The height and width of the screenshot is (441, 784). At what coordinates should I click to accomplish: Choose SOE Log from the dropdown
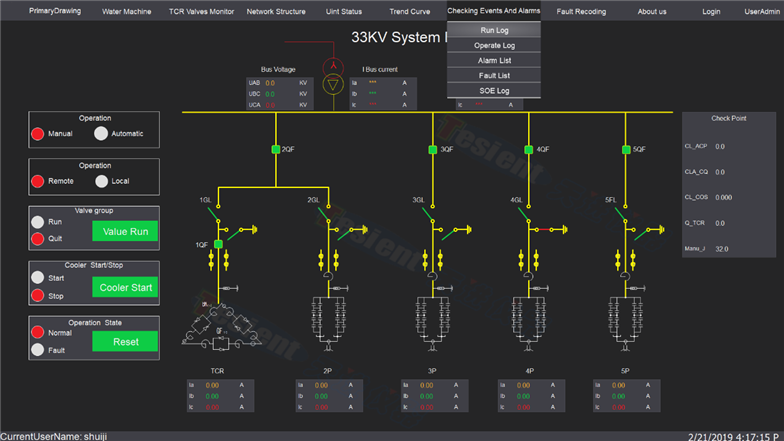tap(494, 91)
